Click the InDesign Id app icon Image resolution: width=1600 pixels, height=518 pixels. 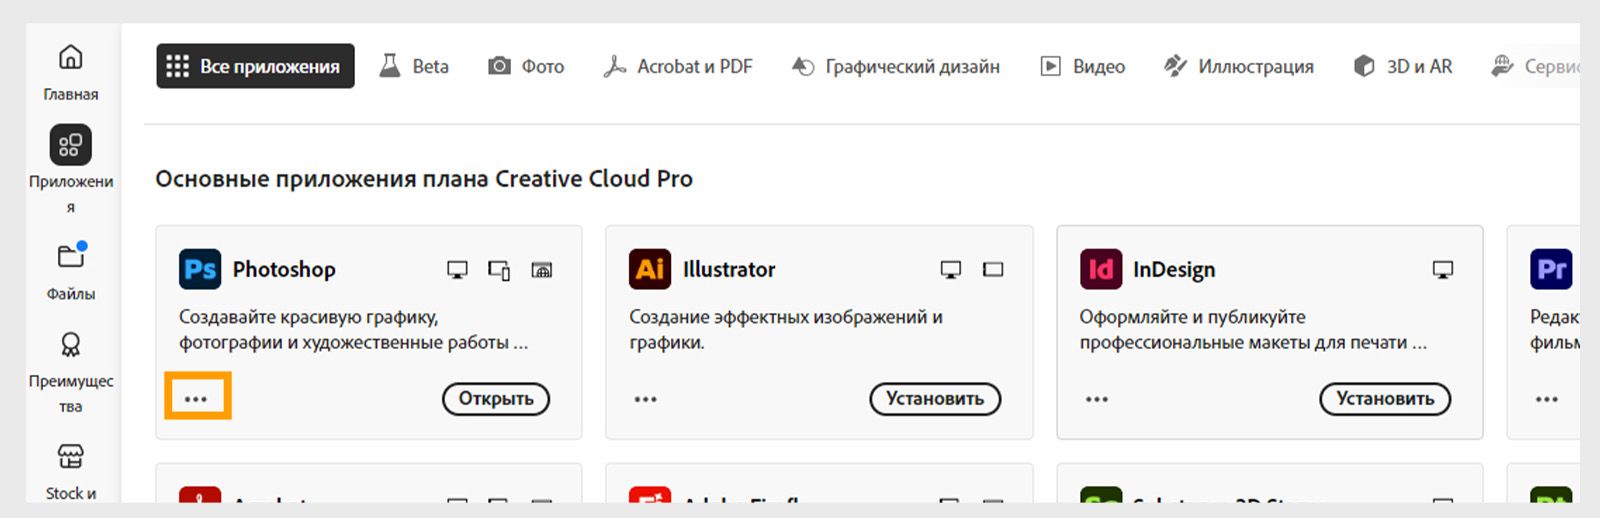1101,269
